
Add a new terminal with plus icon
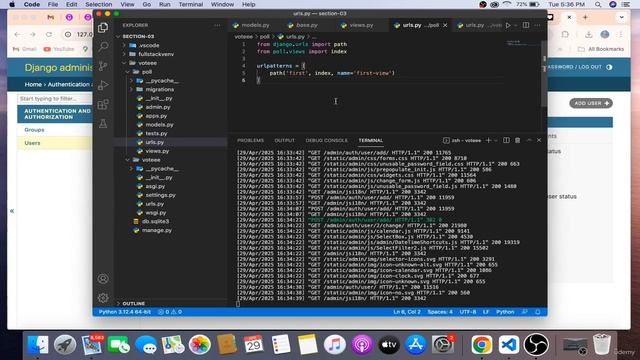point(488,140)
